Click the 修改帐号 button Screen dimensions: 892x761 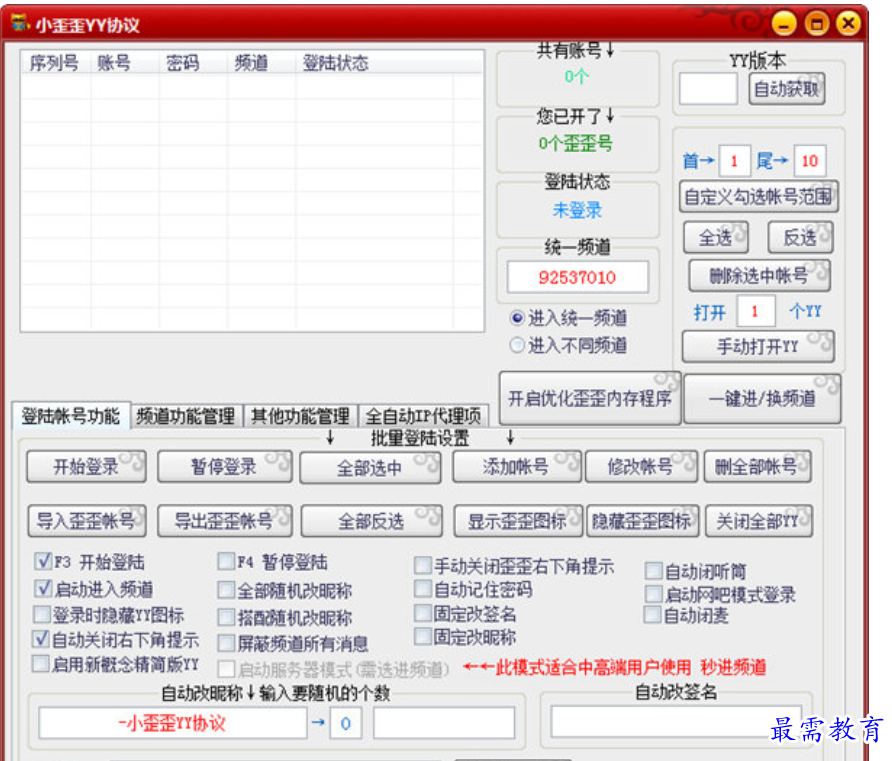coord(641,467)
